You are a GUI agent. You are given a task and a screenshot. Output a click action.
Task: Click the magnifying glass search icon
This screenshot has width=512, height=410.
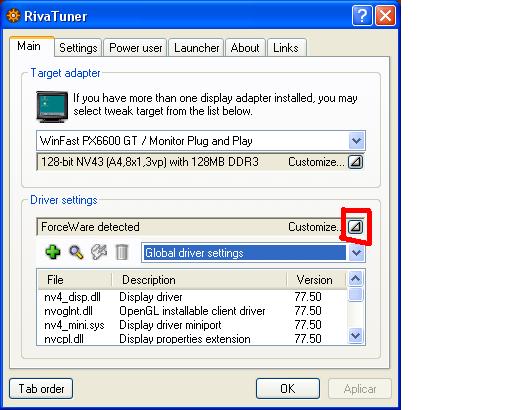tap(76, 252)
